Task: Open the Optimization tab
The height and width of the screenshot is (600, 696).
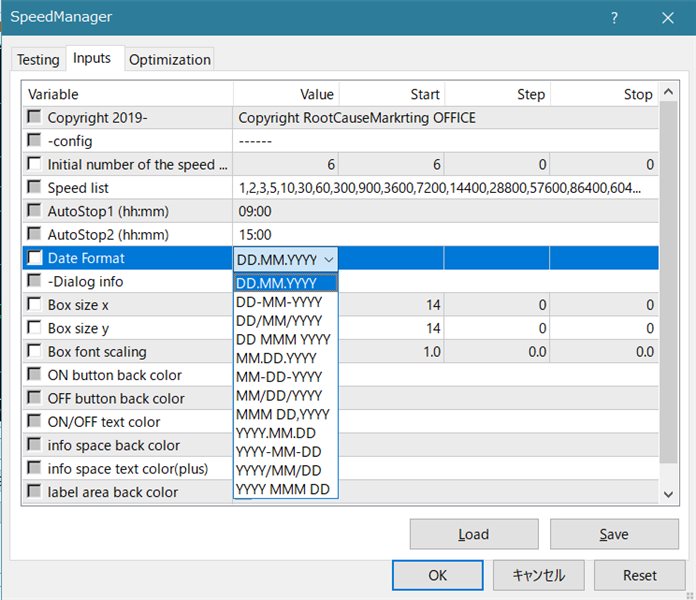Action: pos(170,59)
